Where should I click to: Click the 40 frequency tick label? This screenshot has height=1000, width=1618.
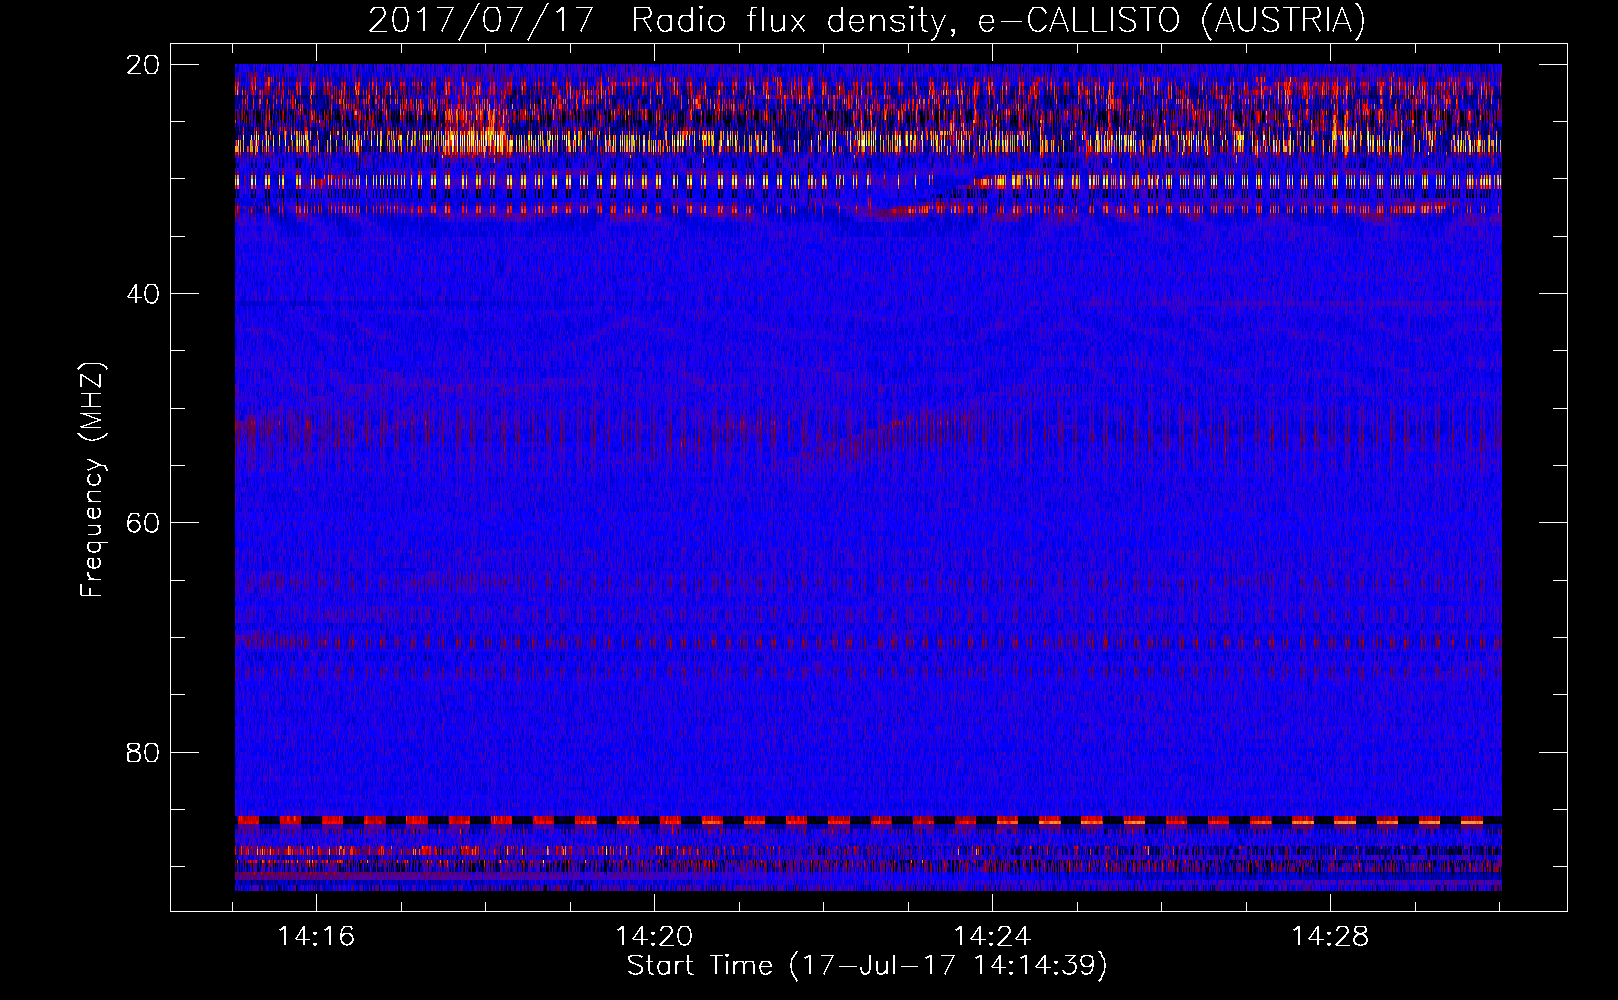pos(144,294)
